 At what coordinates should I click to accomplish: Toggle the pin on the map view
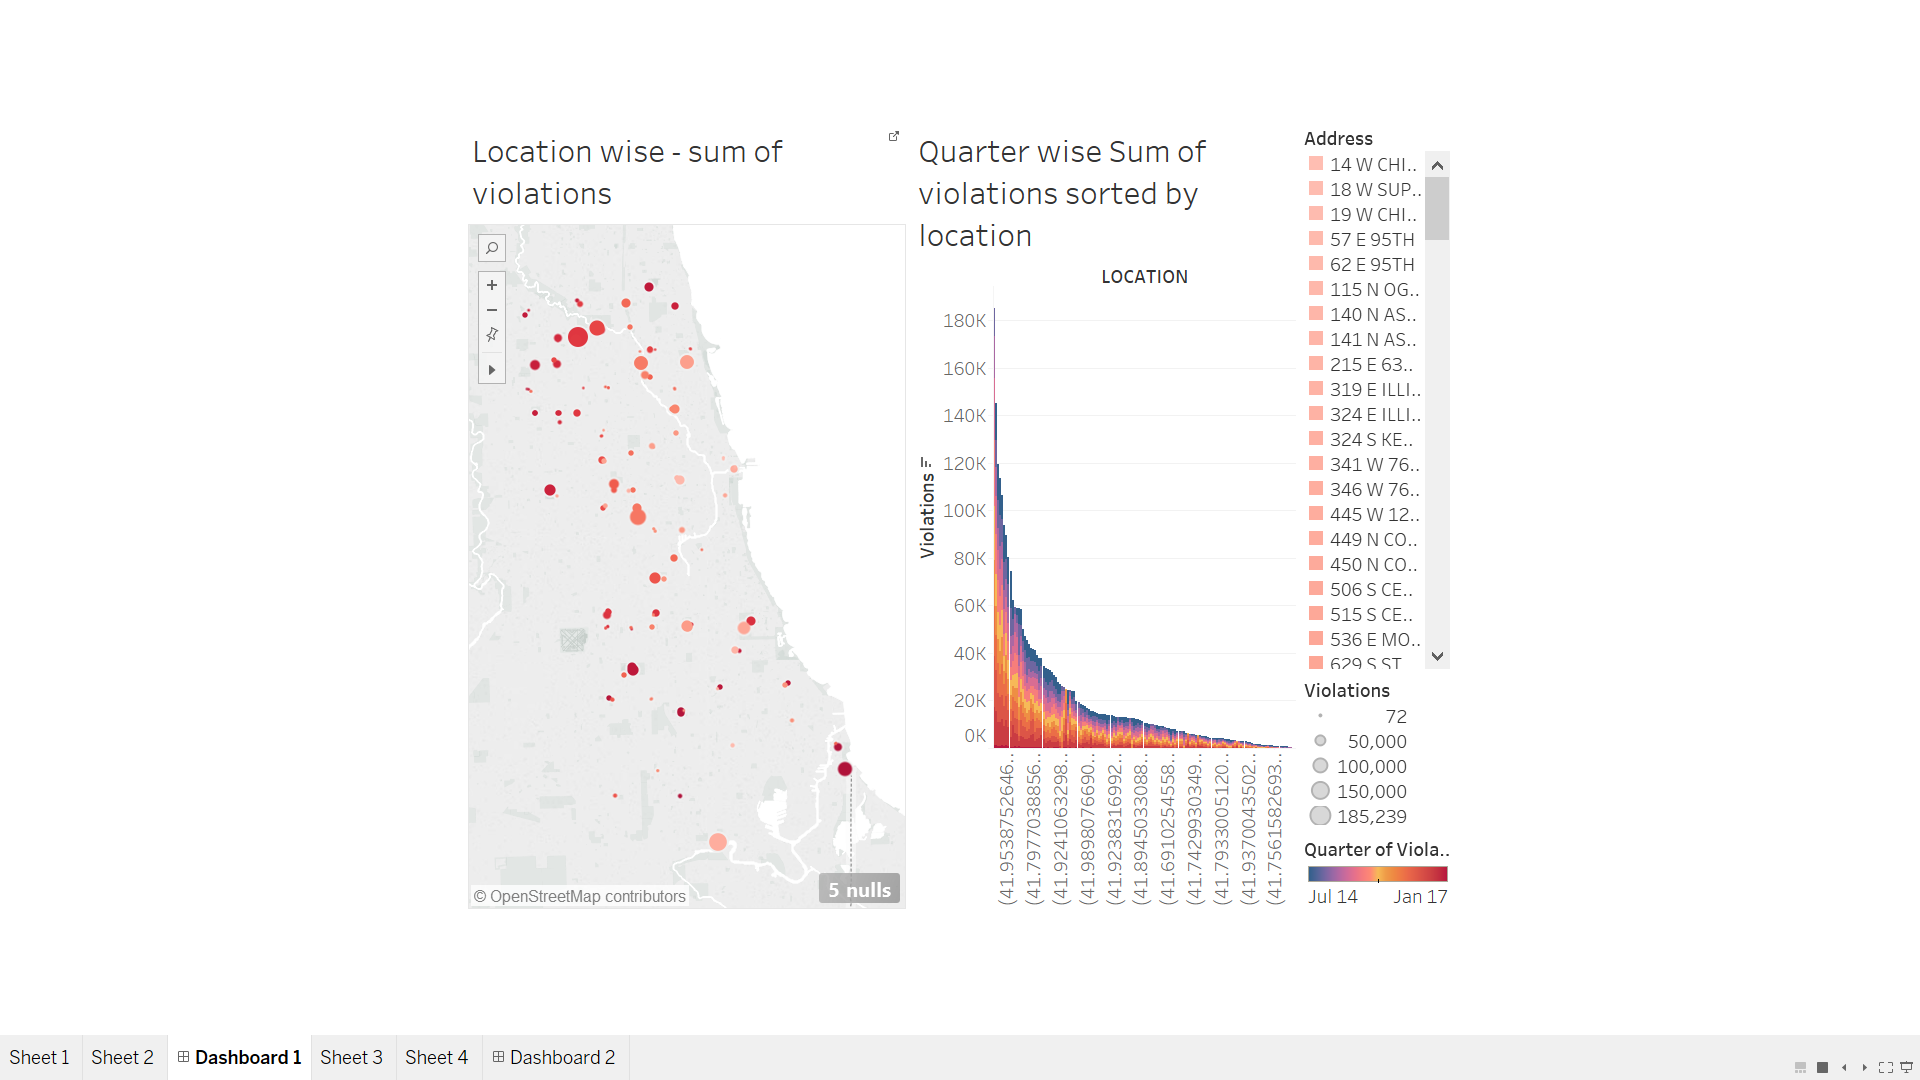[491, 334]
